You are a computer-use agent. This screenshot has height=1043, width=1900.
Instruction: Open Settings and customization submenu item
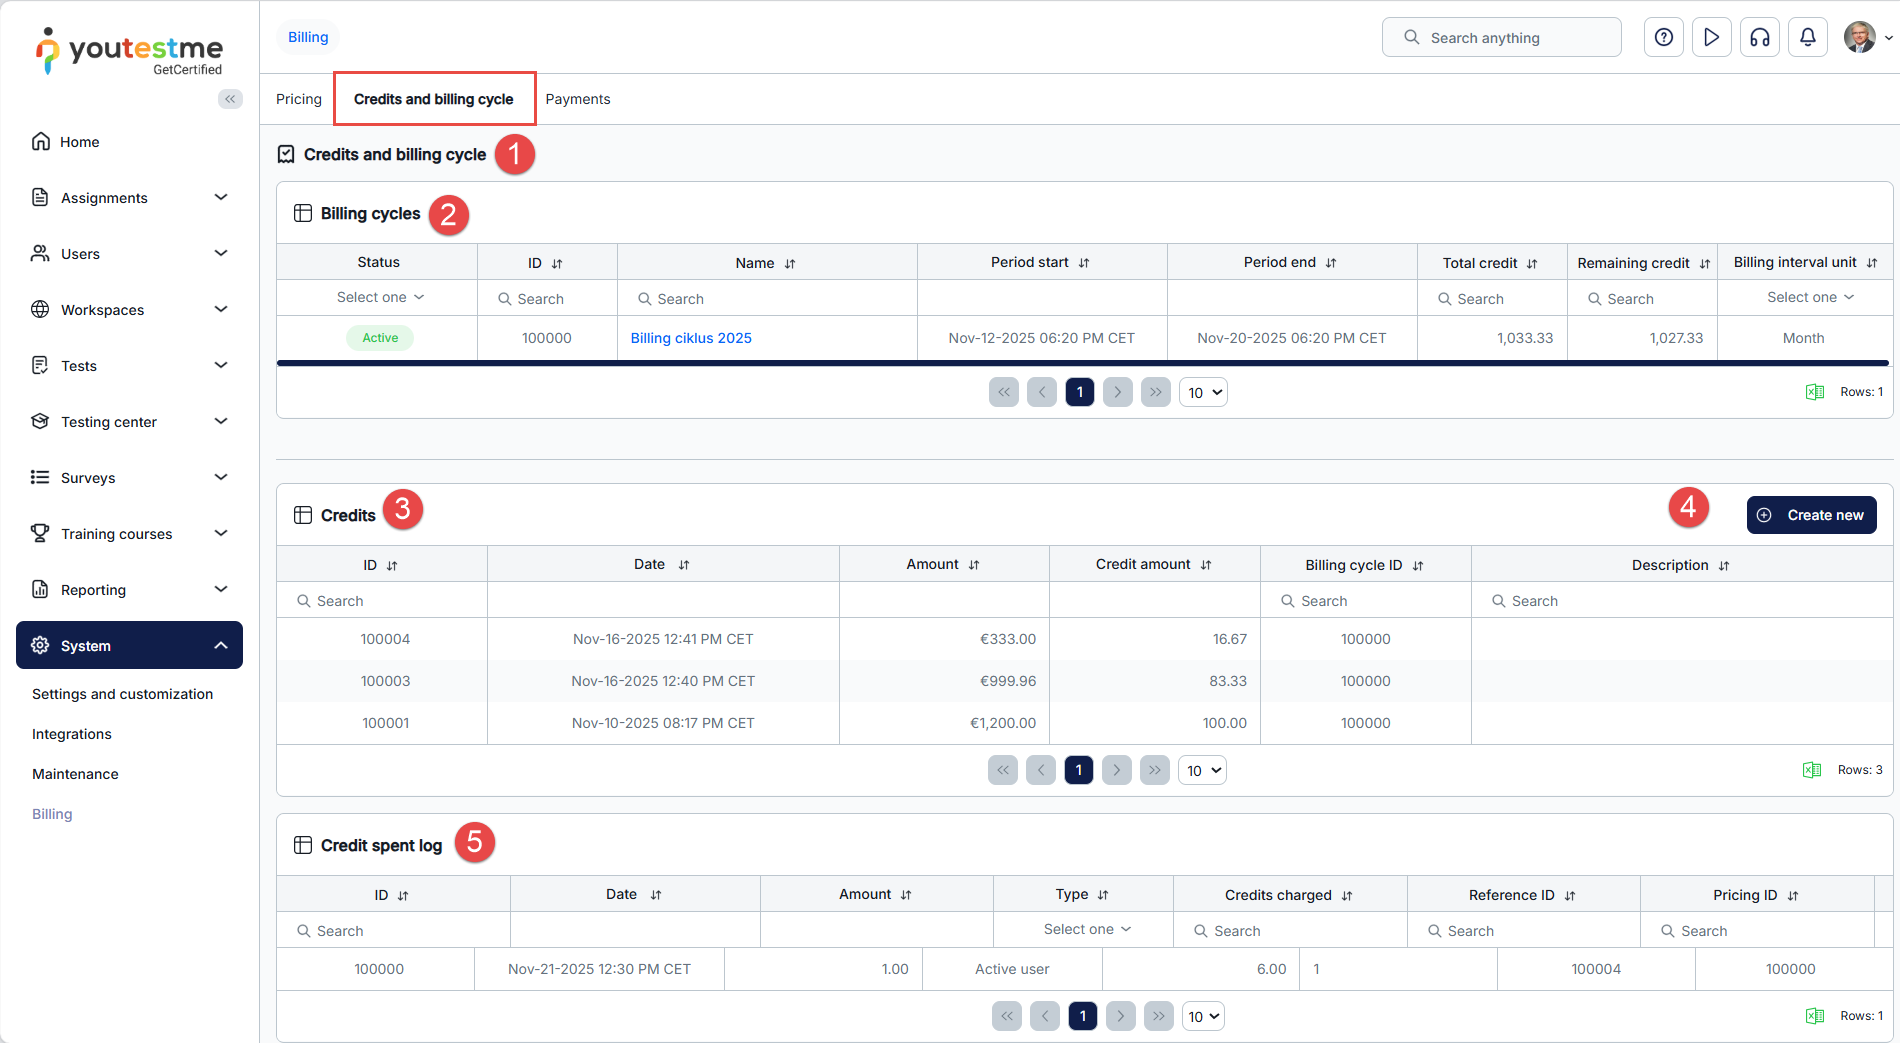(x=122, y=694)
